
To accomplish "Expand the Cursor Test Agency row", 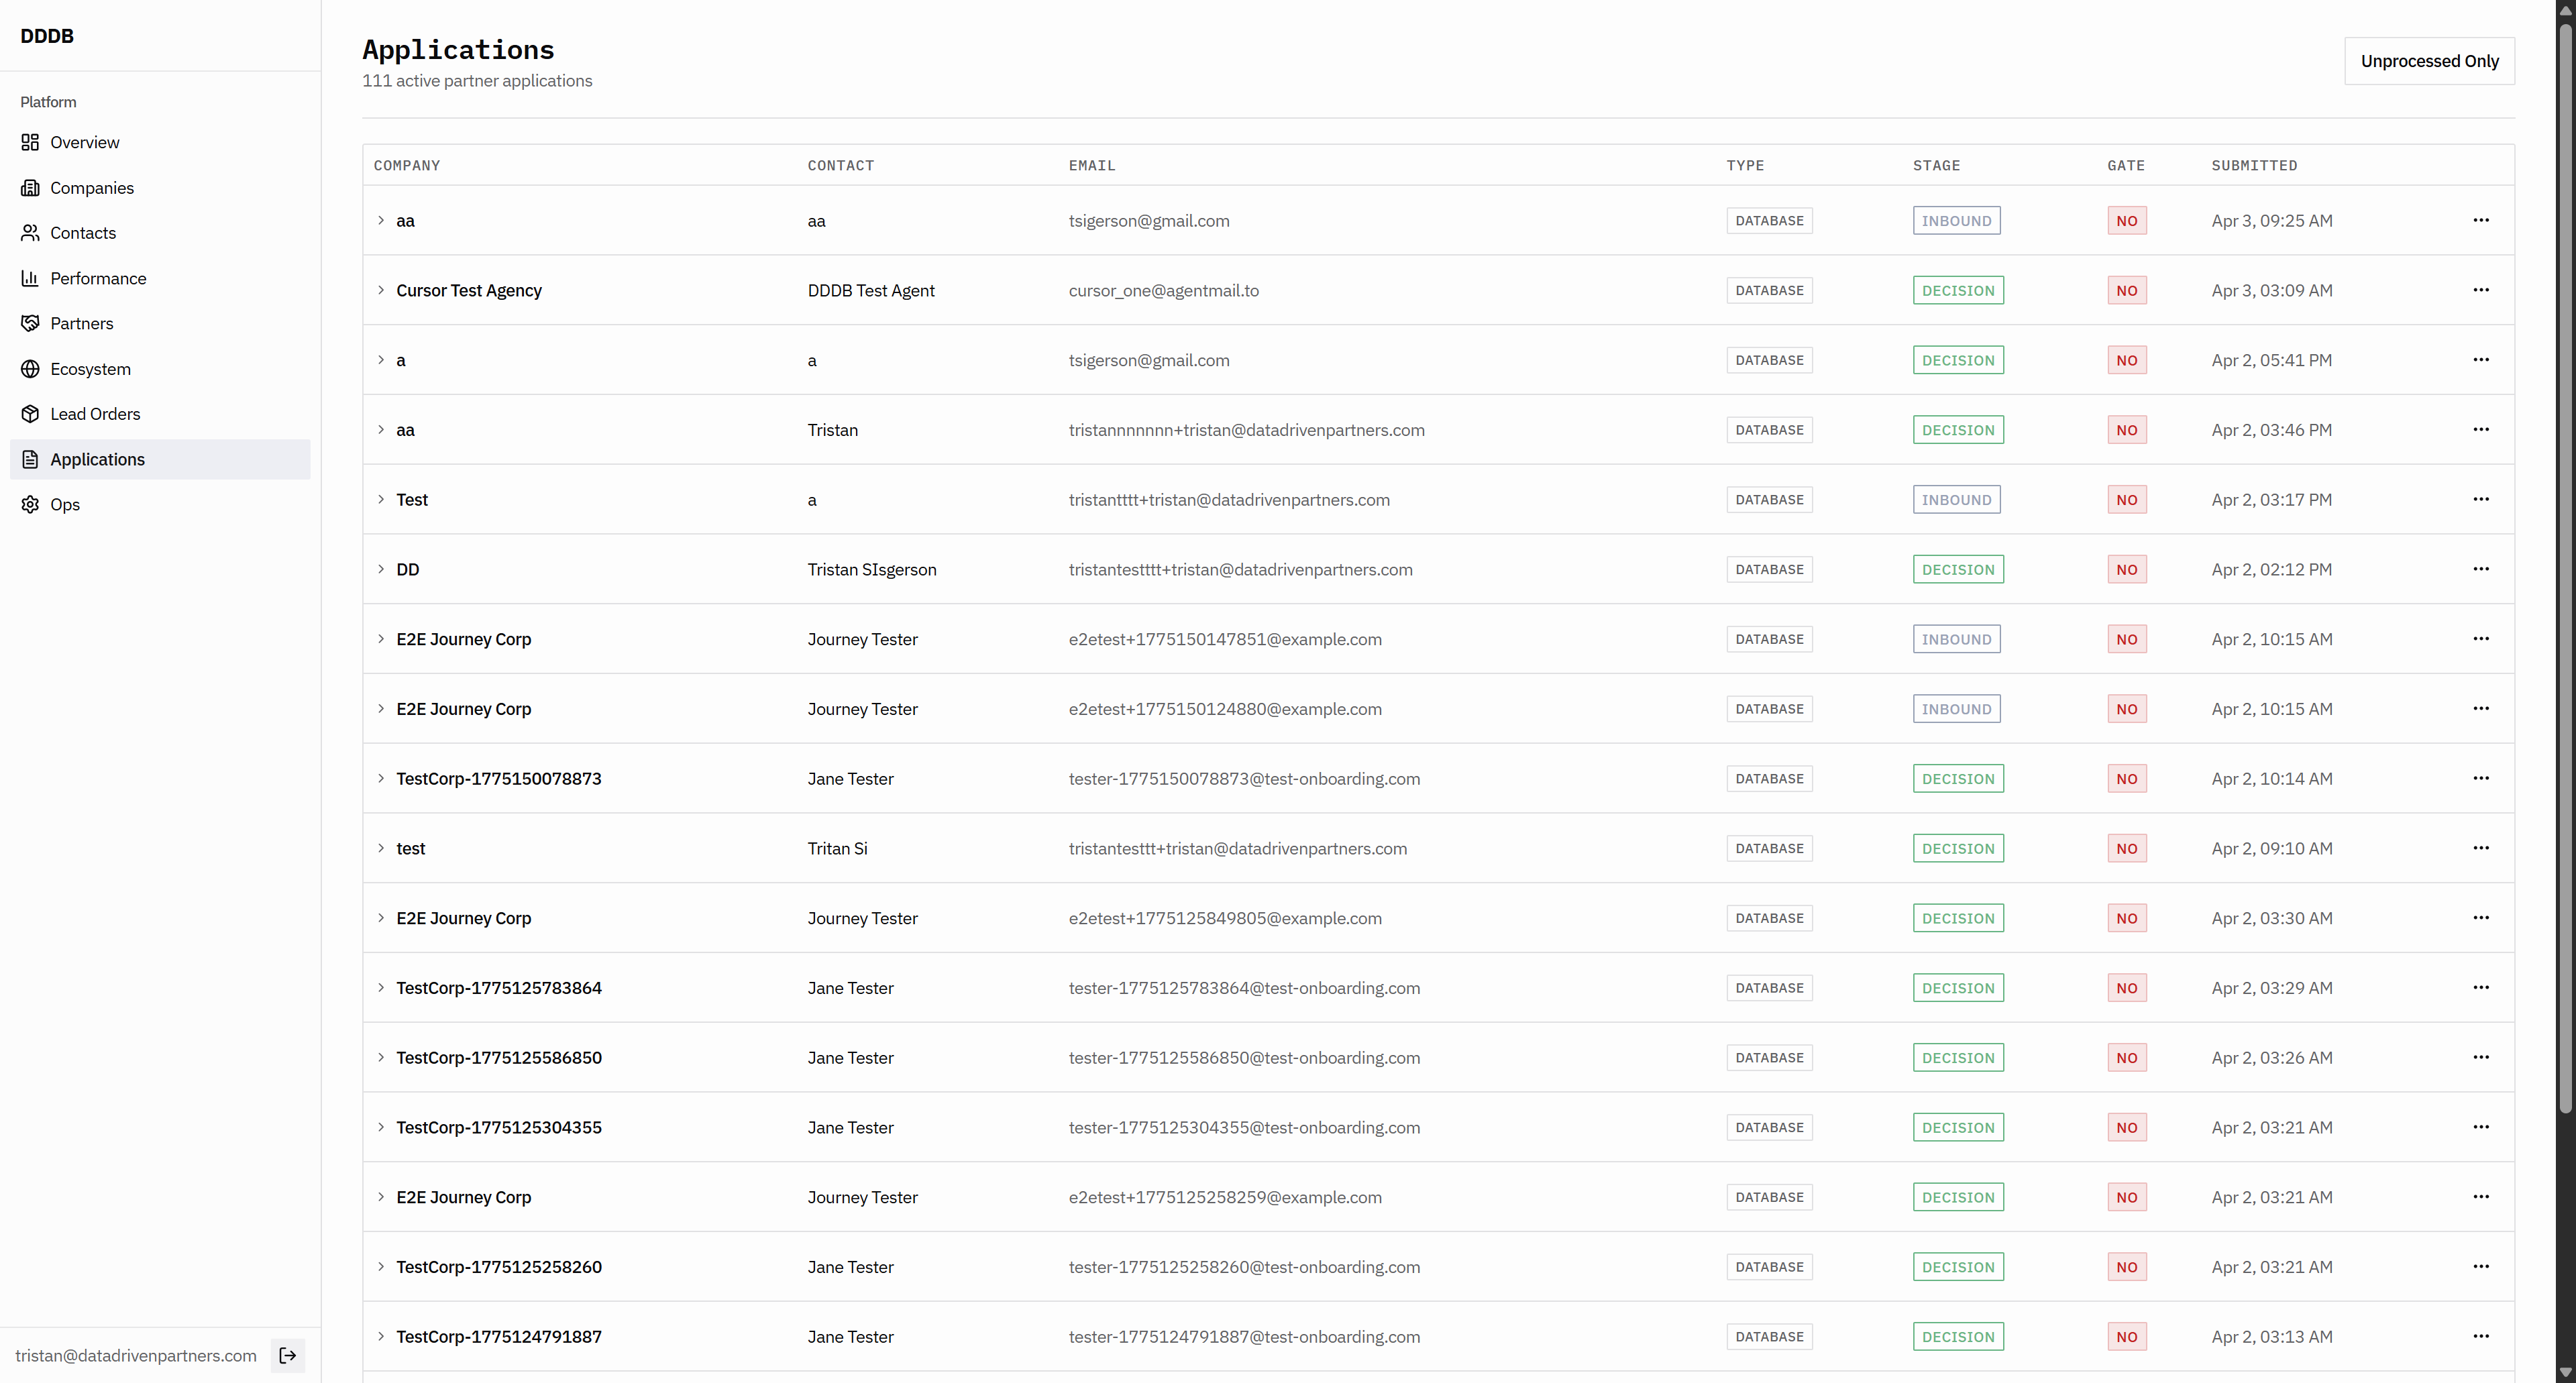I will [x=381, y=290].
